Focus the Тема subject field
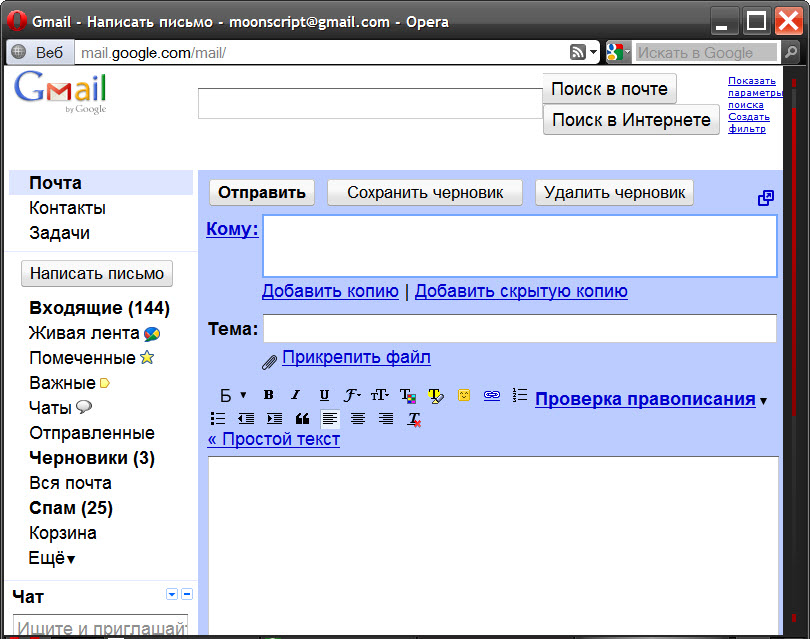Screen dimensions: 810x639 [x=520, y=328]
